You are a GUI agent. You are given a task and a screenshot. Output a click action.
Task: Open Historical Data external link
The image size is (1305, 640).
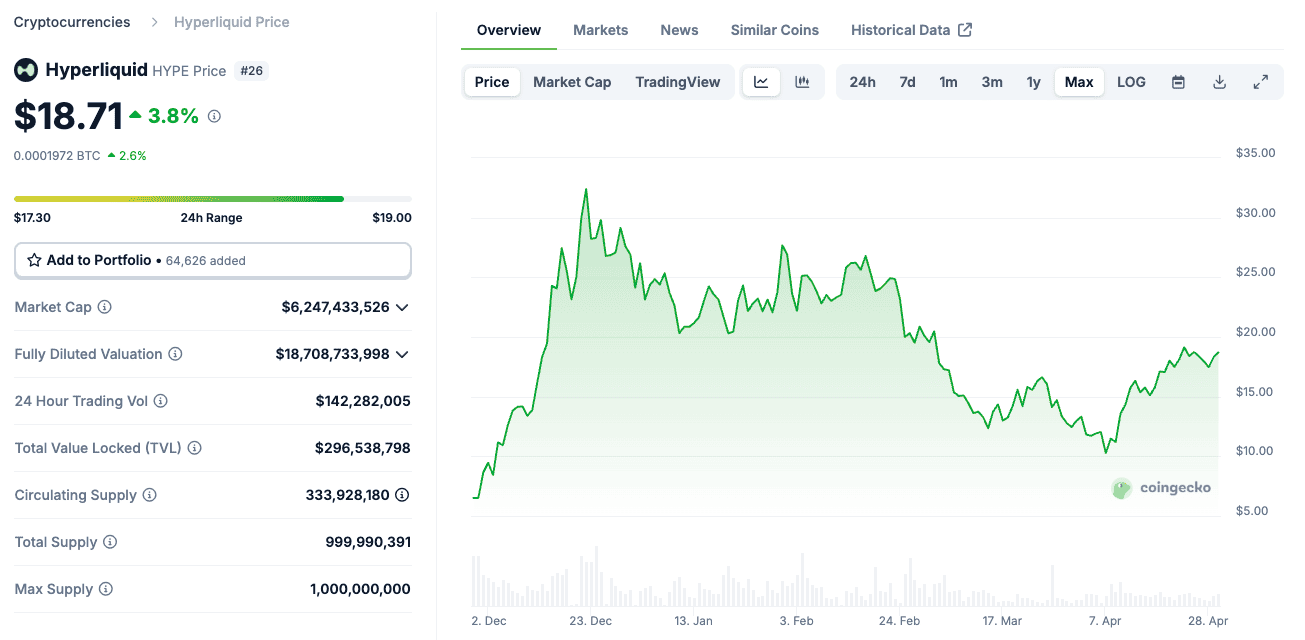click(x=910, y=30)
